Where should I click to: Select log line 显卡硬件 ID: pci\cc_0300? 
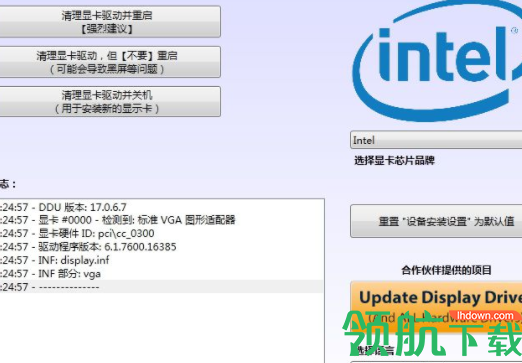(161, 233)
